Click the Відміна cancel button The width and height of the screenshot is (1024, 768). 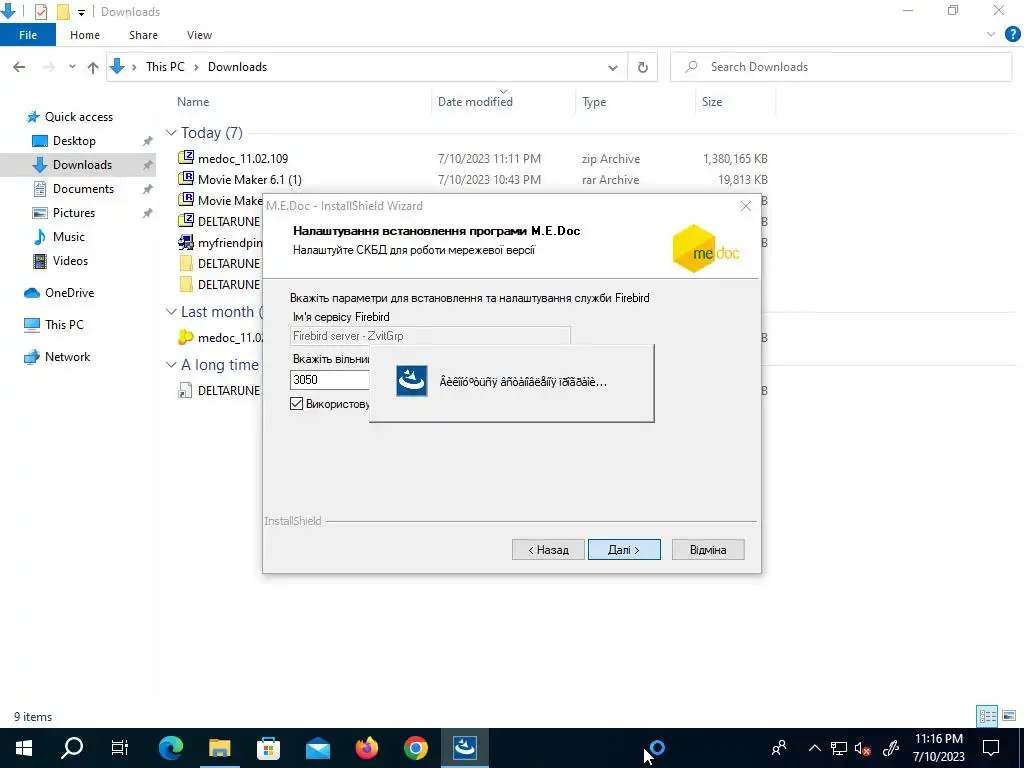[708, 549]
